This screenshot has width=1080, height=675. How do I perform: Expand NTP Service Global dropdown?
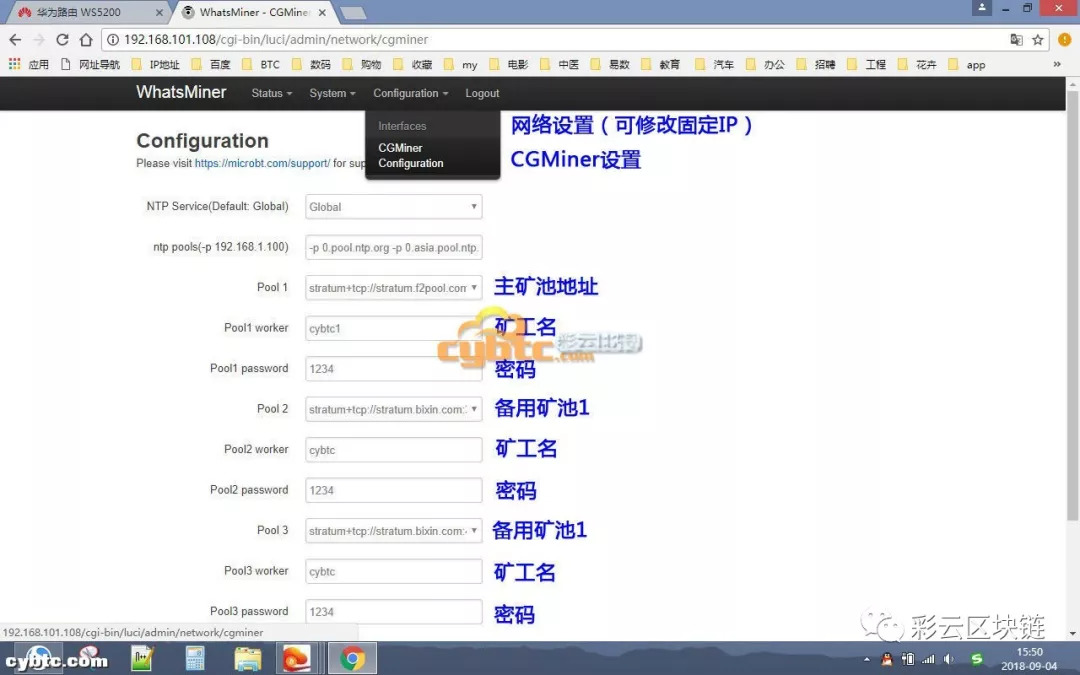point(393,207)
